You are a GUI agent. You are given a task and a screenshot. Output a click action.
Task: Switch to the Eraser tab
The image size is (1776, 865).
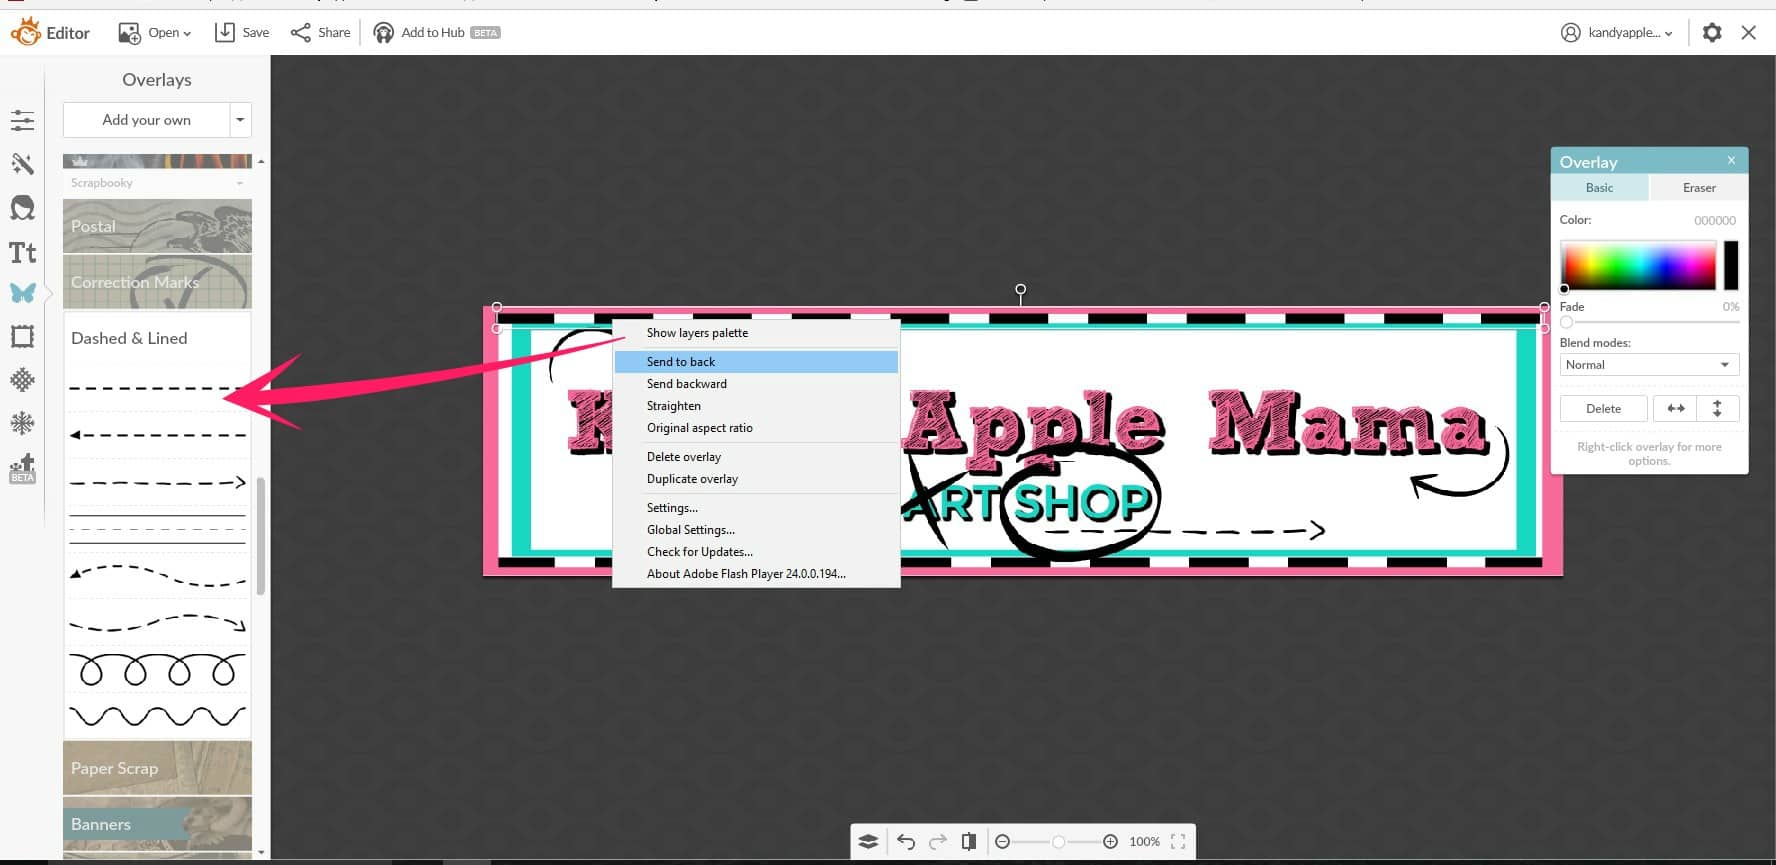pos(1699,187)
